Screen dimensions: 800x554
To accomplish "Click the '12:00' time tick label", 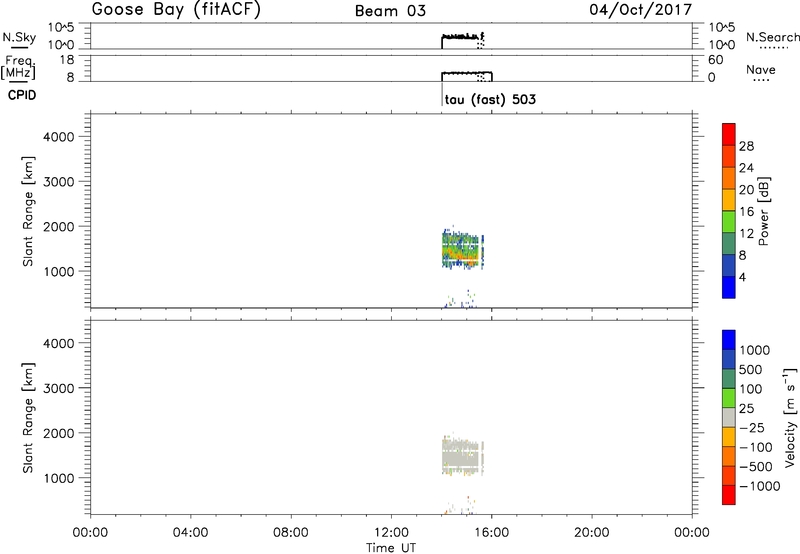I will tap(391, 533).
